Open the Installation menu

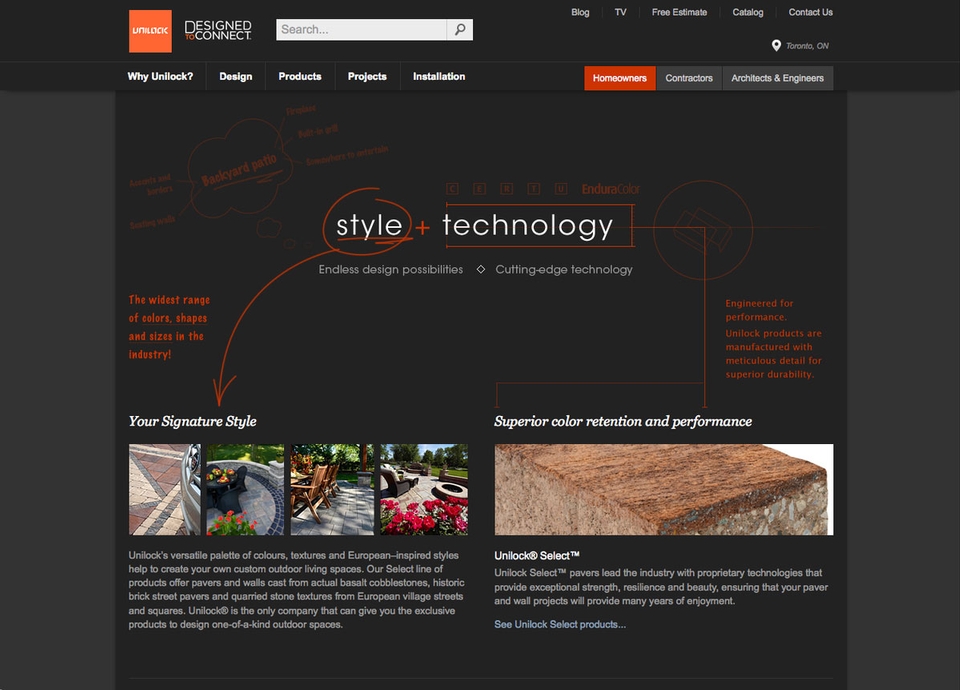pos(439,77)
